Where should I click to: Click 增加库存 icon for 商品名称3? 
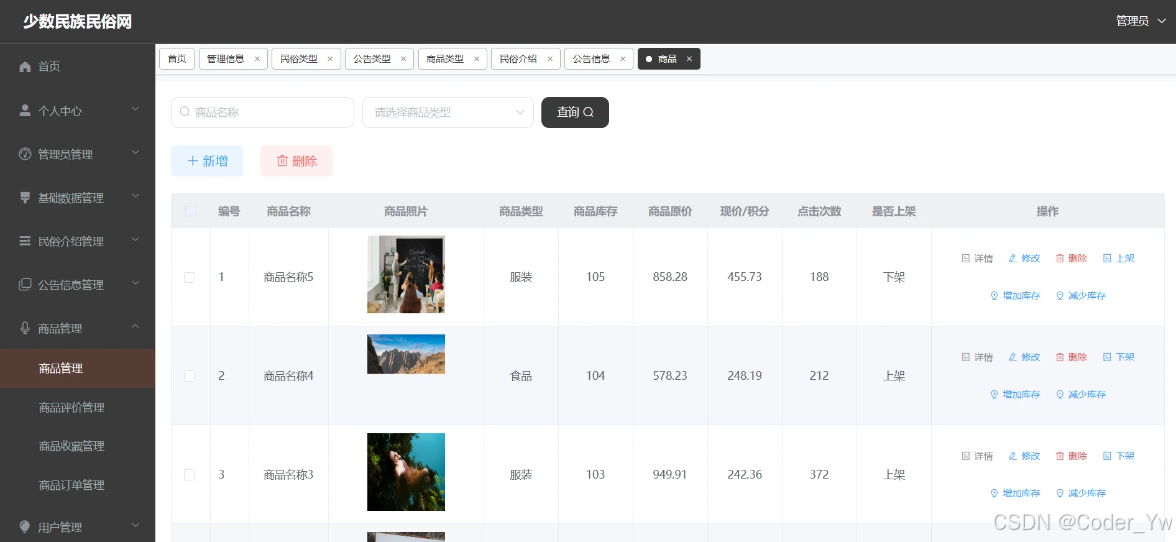994,493
